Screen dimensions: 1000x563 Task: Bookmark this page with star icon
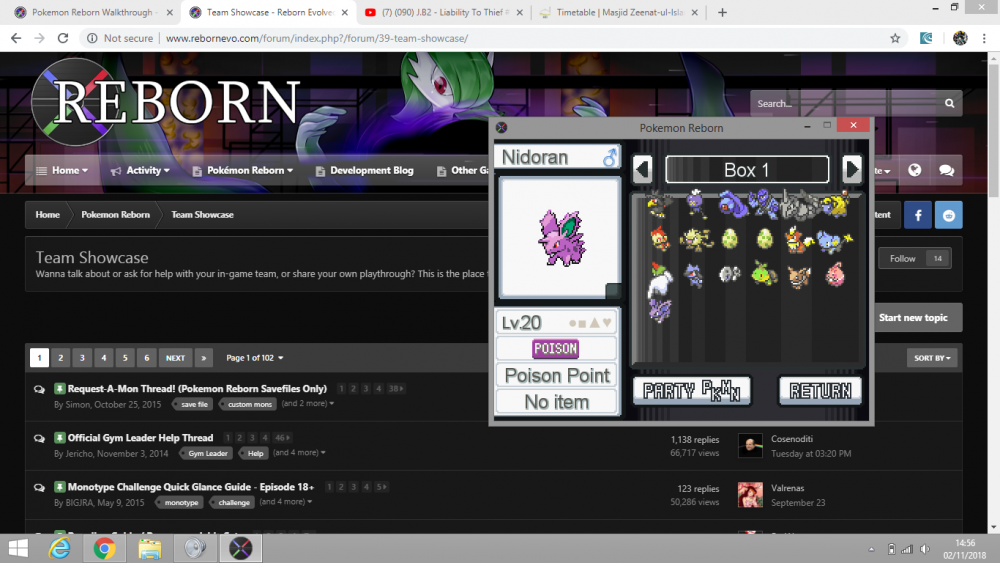tap(895, 38)
